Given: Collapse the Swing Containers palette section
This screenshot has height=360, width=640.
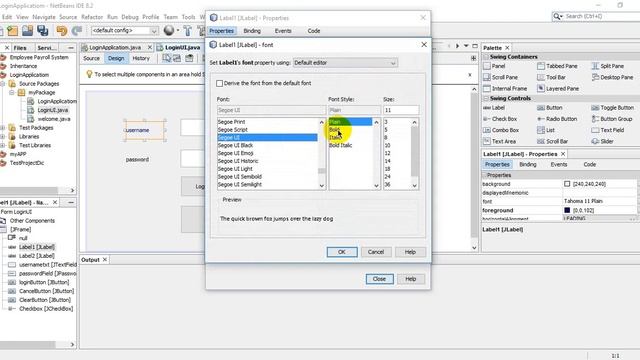Looking at the screenshot, I should tap(486, 57).
